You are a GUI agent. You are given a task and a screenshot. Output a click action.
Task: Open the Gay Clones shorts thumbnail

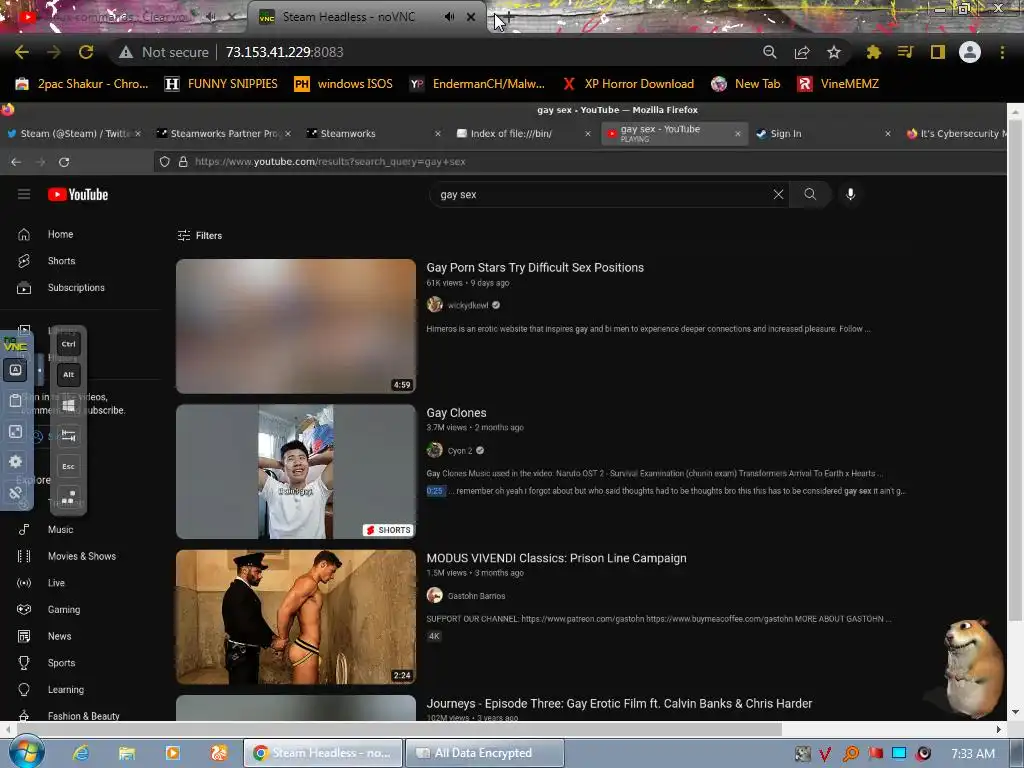(x=296, y=472)
